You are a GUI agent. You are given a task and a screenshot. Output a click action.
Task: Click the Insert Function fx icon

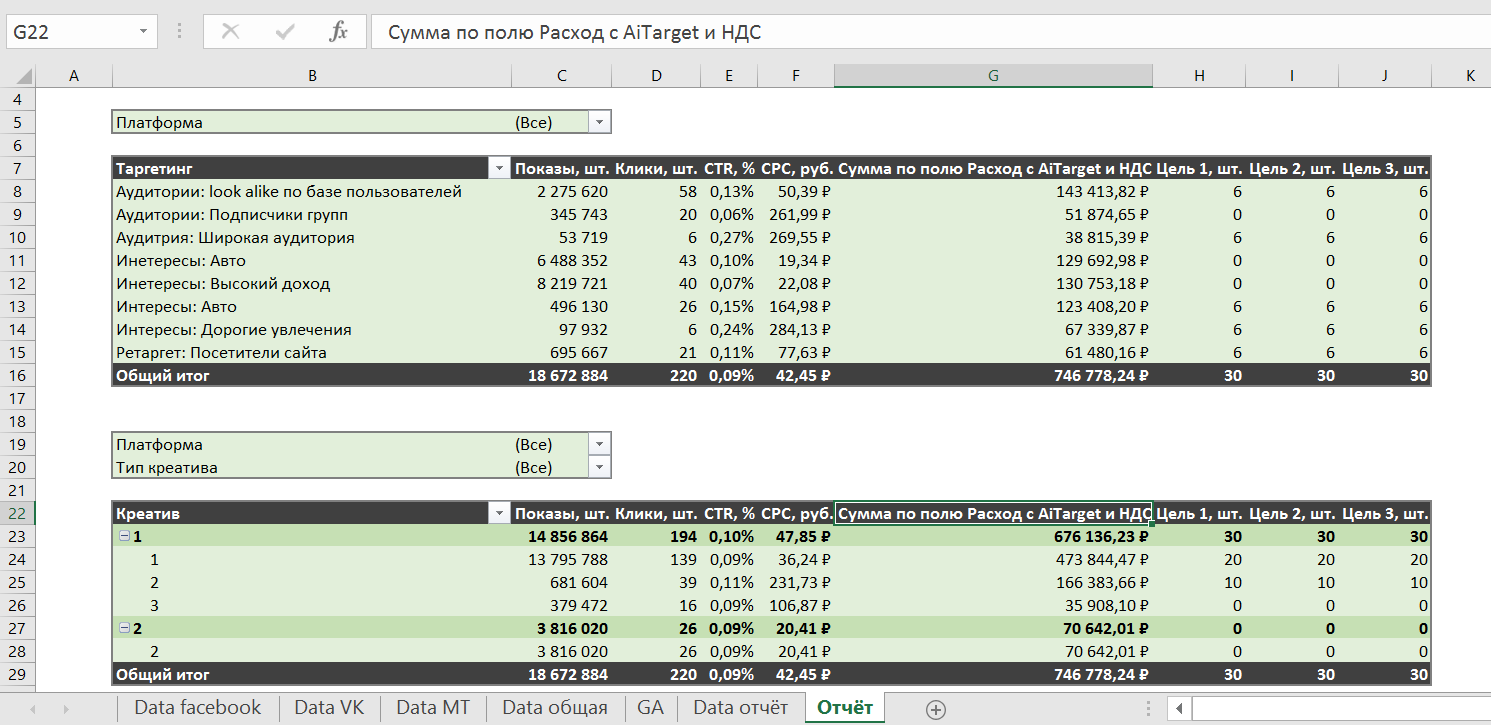coord(338,32)
